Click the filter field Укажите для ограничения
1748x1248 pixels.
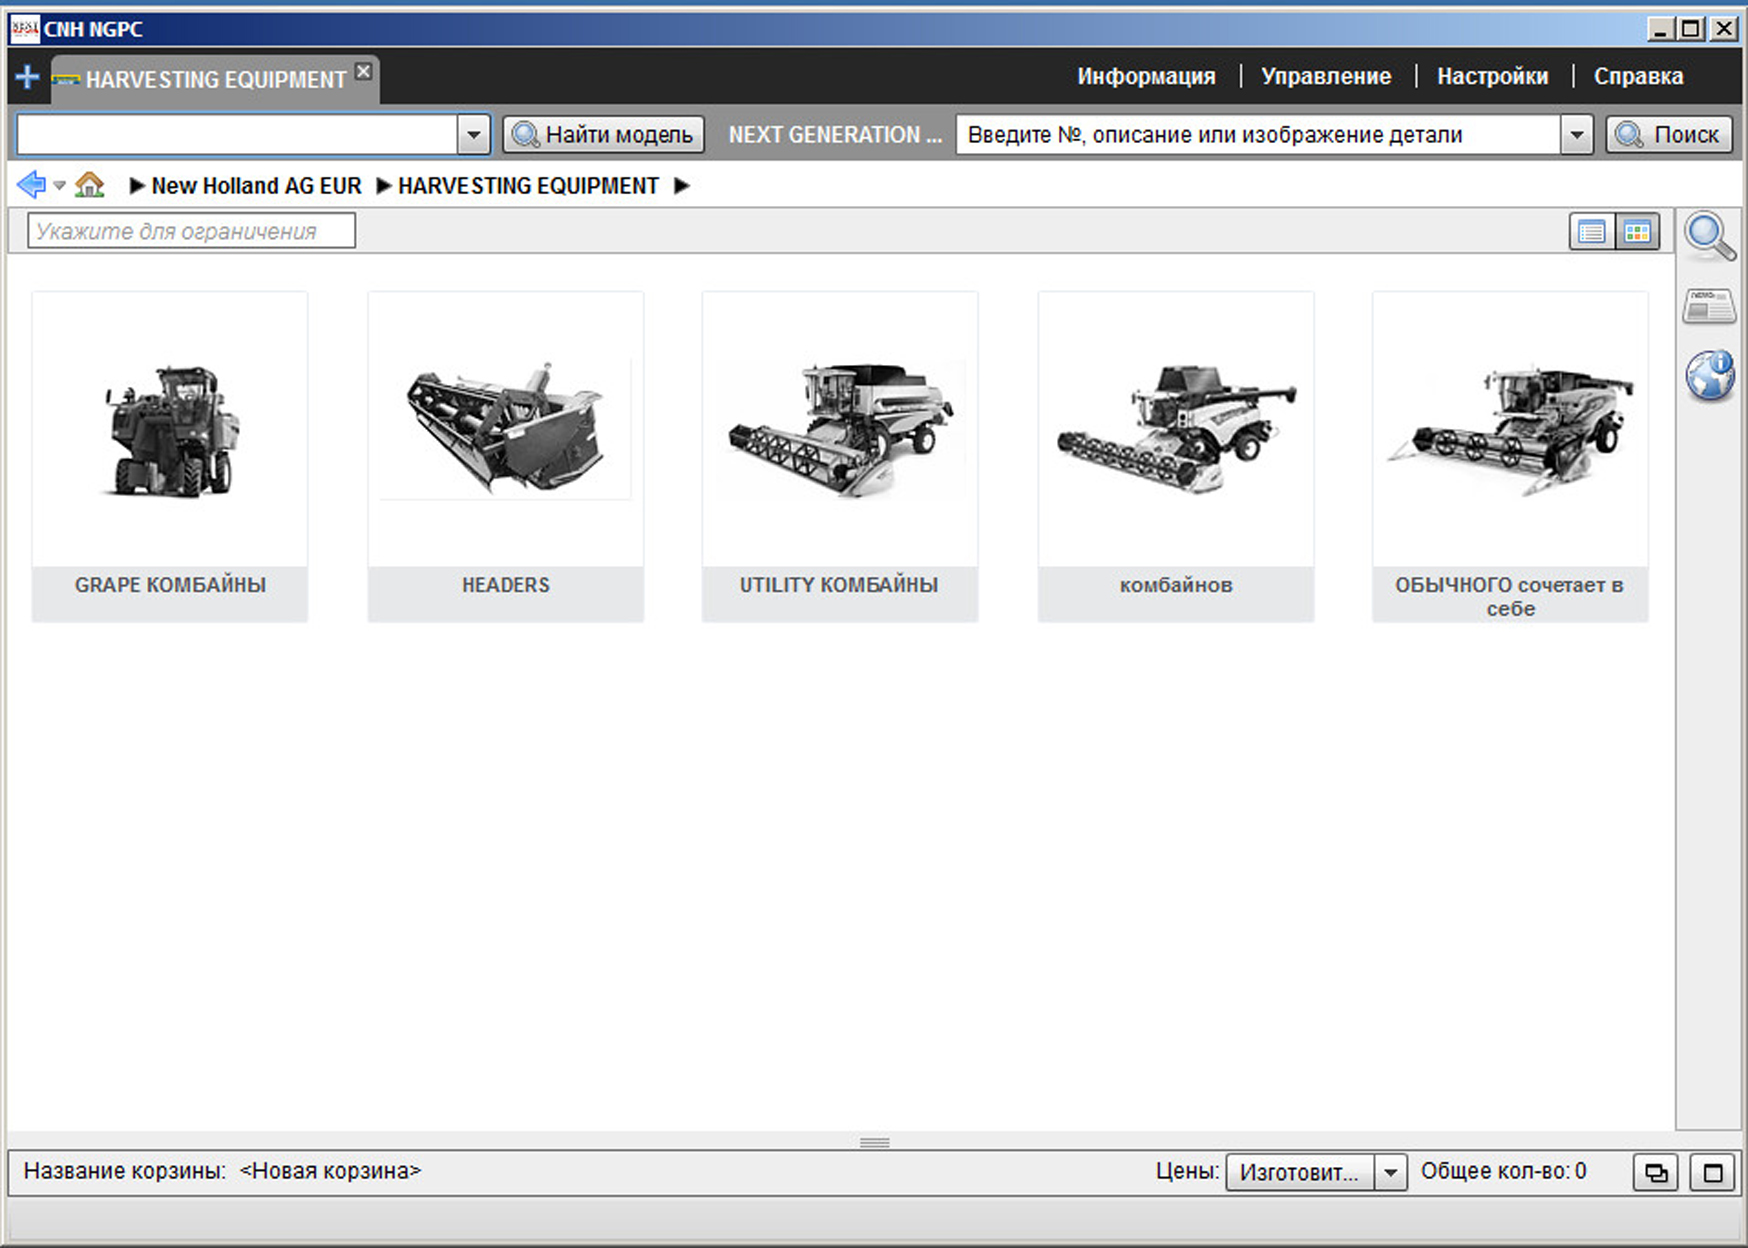[191, 231]
